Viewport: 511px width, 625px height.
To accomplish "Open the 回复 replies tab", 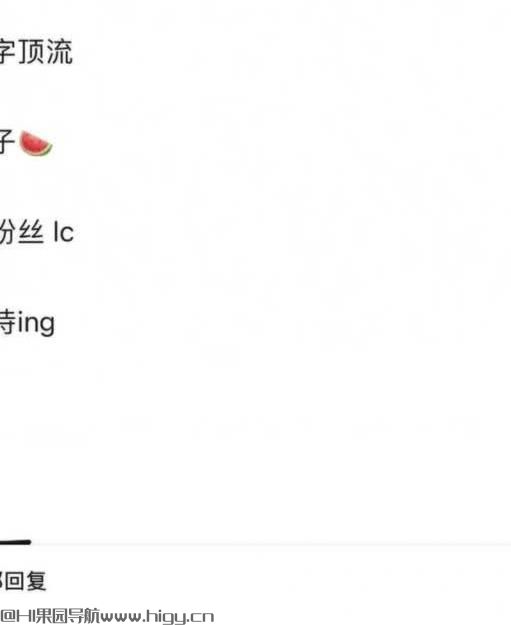I will point(23,581).
